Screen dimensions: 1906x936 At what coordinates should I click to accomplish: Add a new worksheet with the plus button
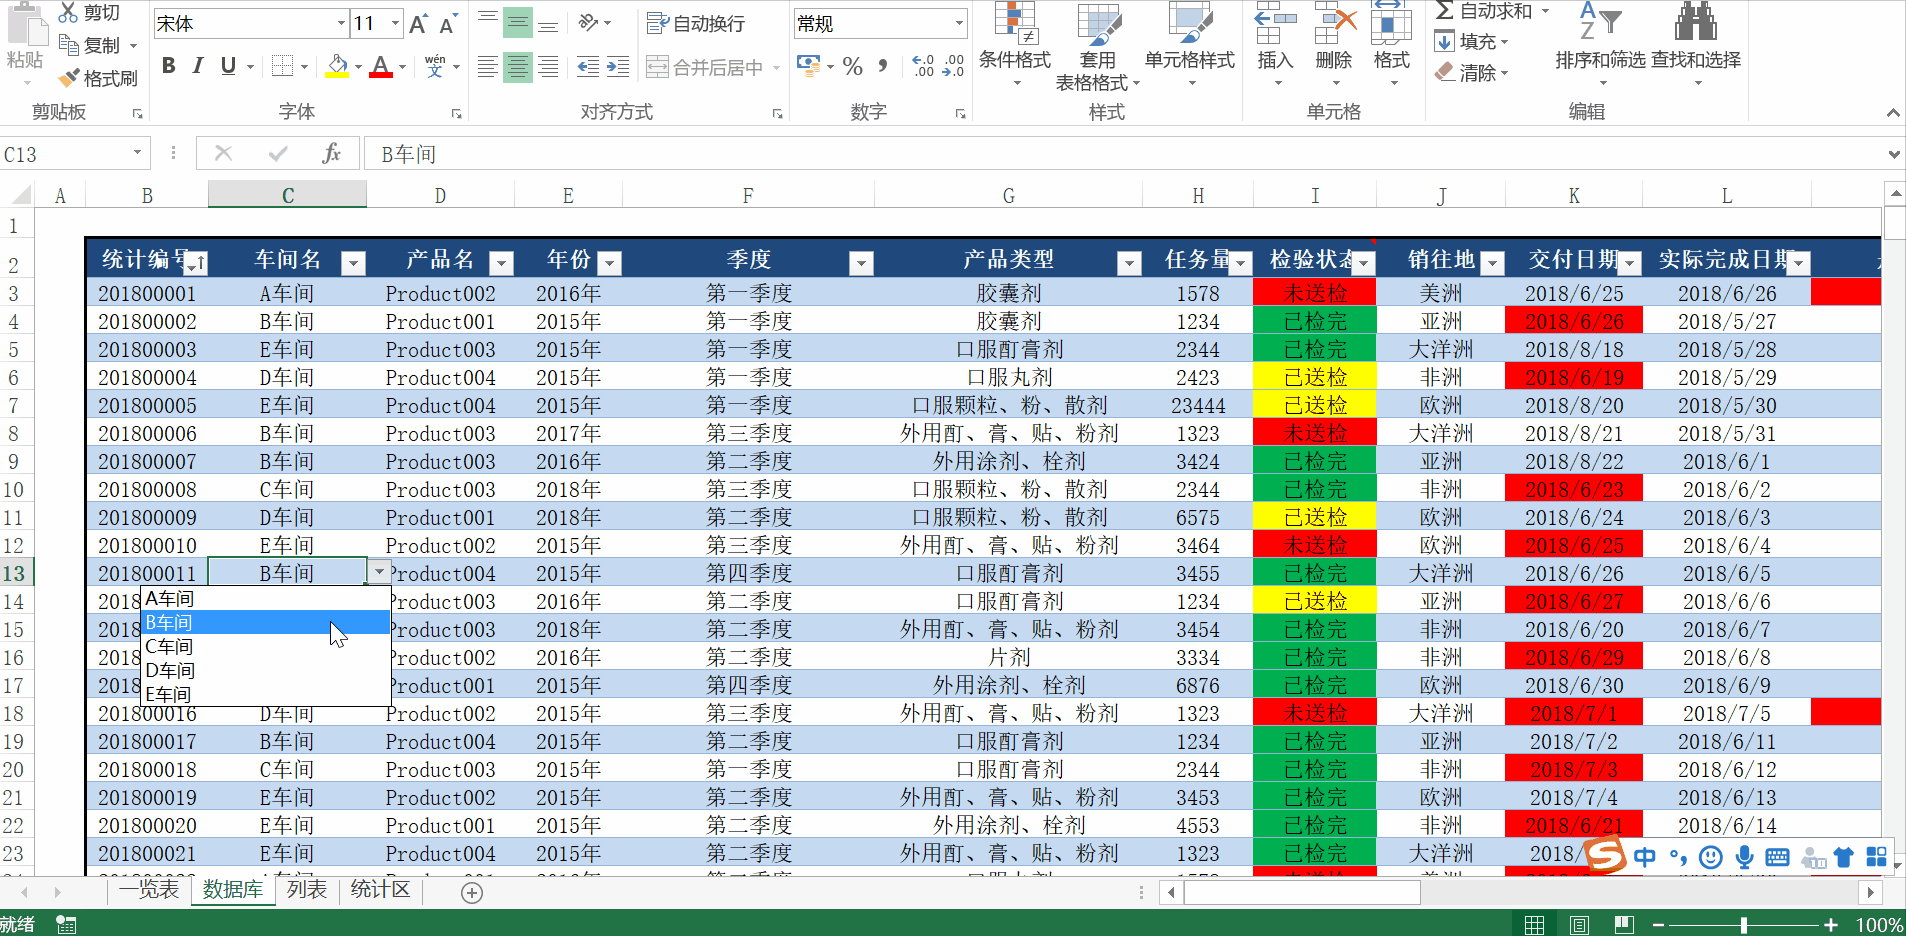pyautogui.click(x=470, y=892)
